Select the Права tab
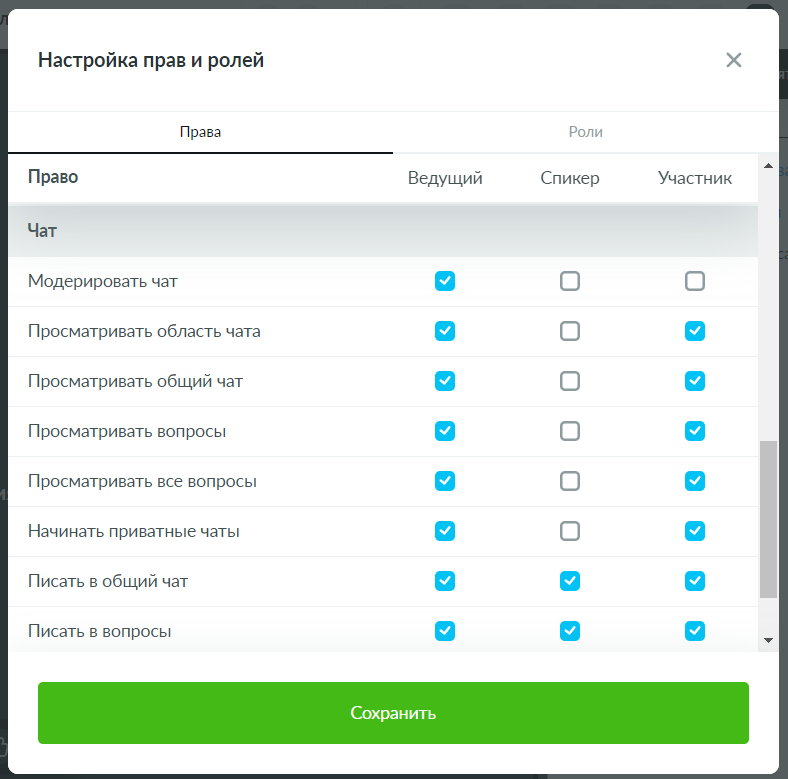788x779 pixels. click(x=200, y=132)
